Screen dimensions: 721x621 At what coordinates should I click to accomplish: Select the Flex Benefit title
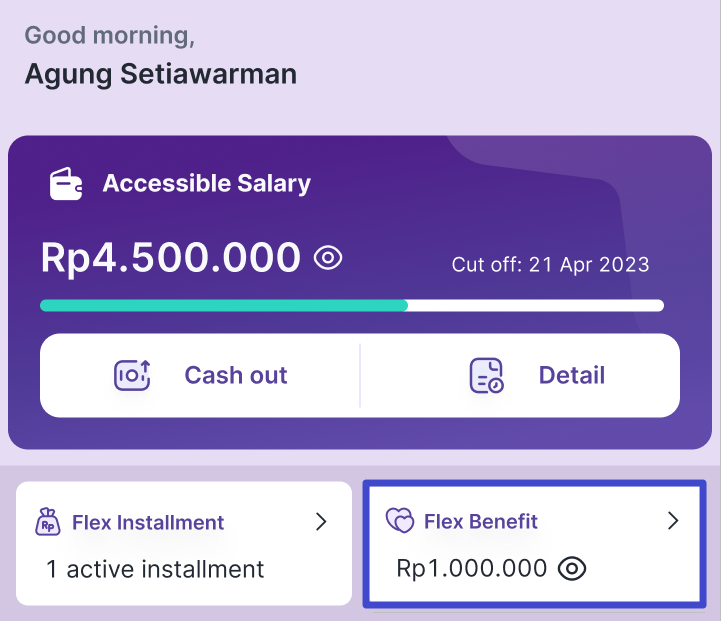pos(481,521)
